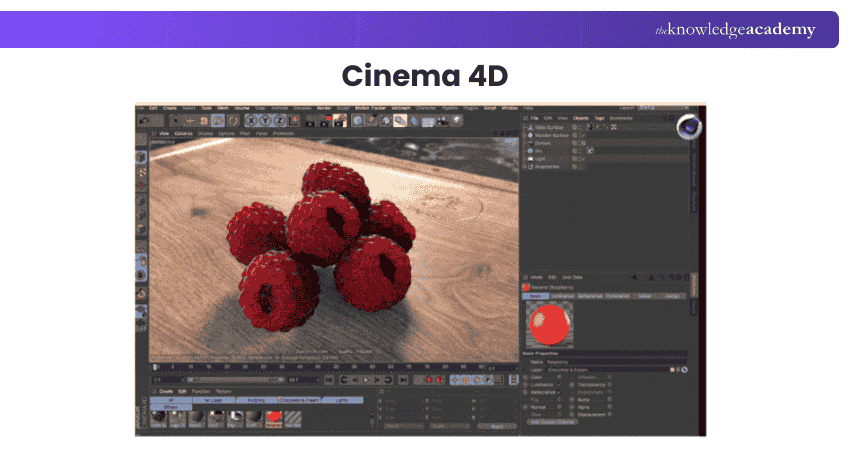The image size is (850, 450).
Task: Click the coordinate system icon beside Z
Action: 293,120
